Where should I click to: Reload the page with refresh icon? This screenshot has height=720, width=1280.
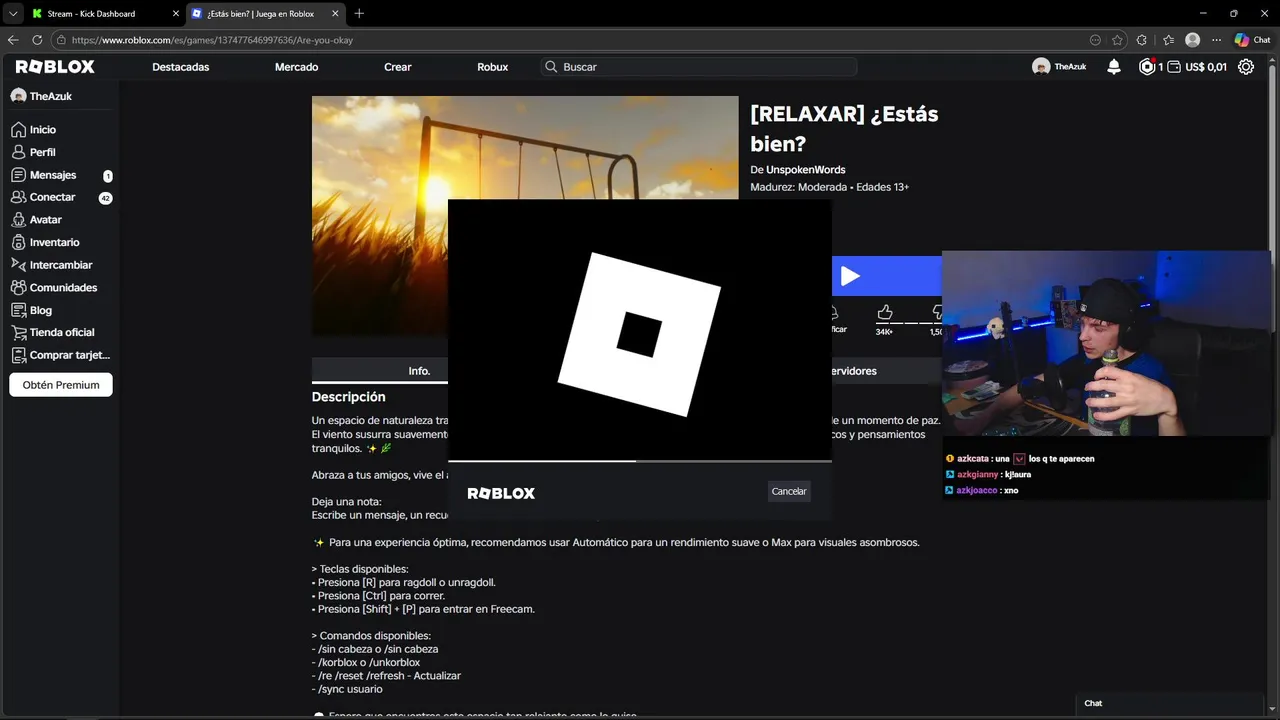[x=37, y=40]
